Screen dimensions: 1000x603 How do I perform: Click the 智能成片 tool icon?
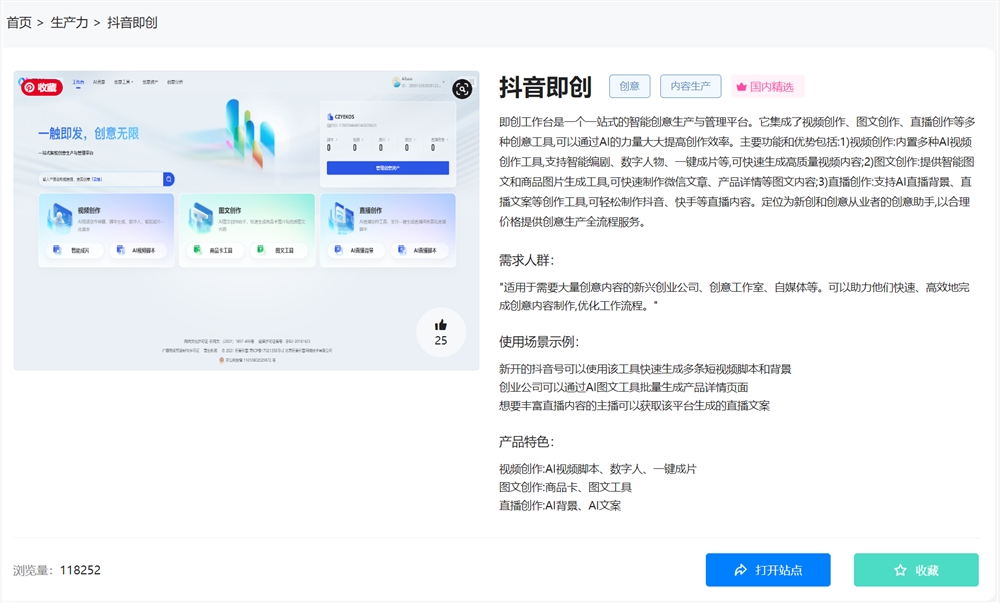(x=56, y=248)
